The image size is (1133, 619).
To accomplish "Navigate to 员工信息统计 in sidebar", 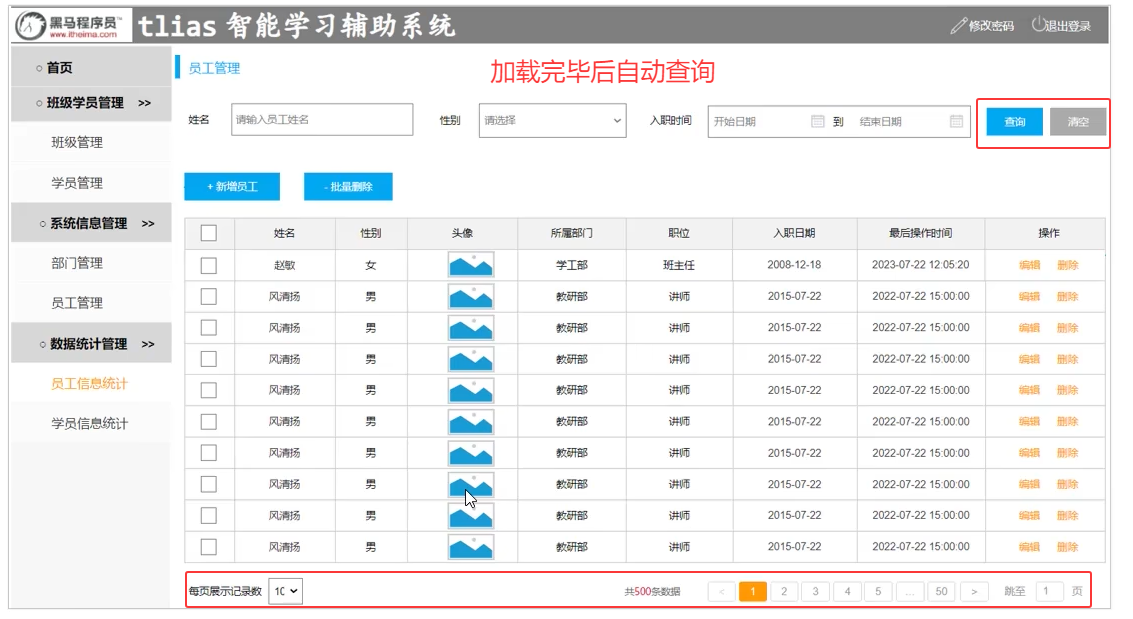I will [x=89, y=384].
